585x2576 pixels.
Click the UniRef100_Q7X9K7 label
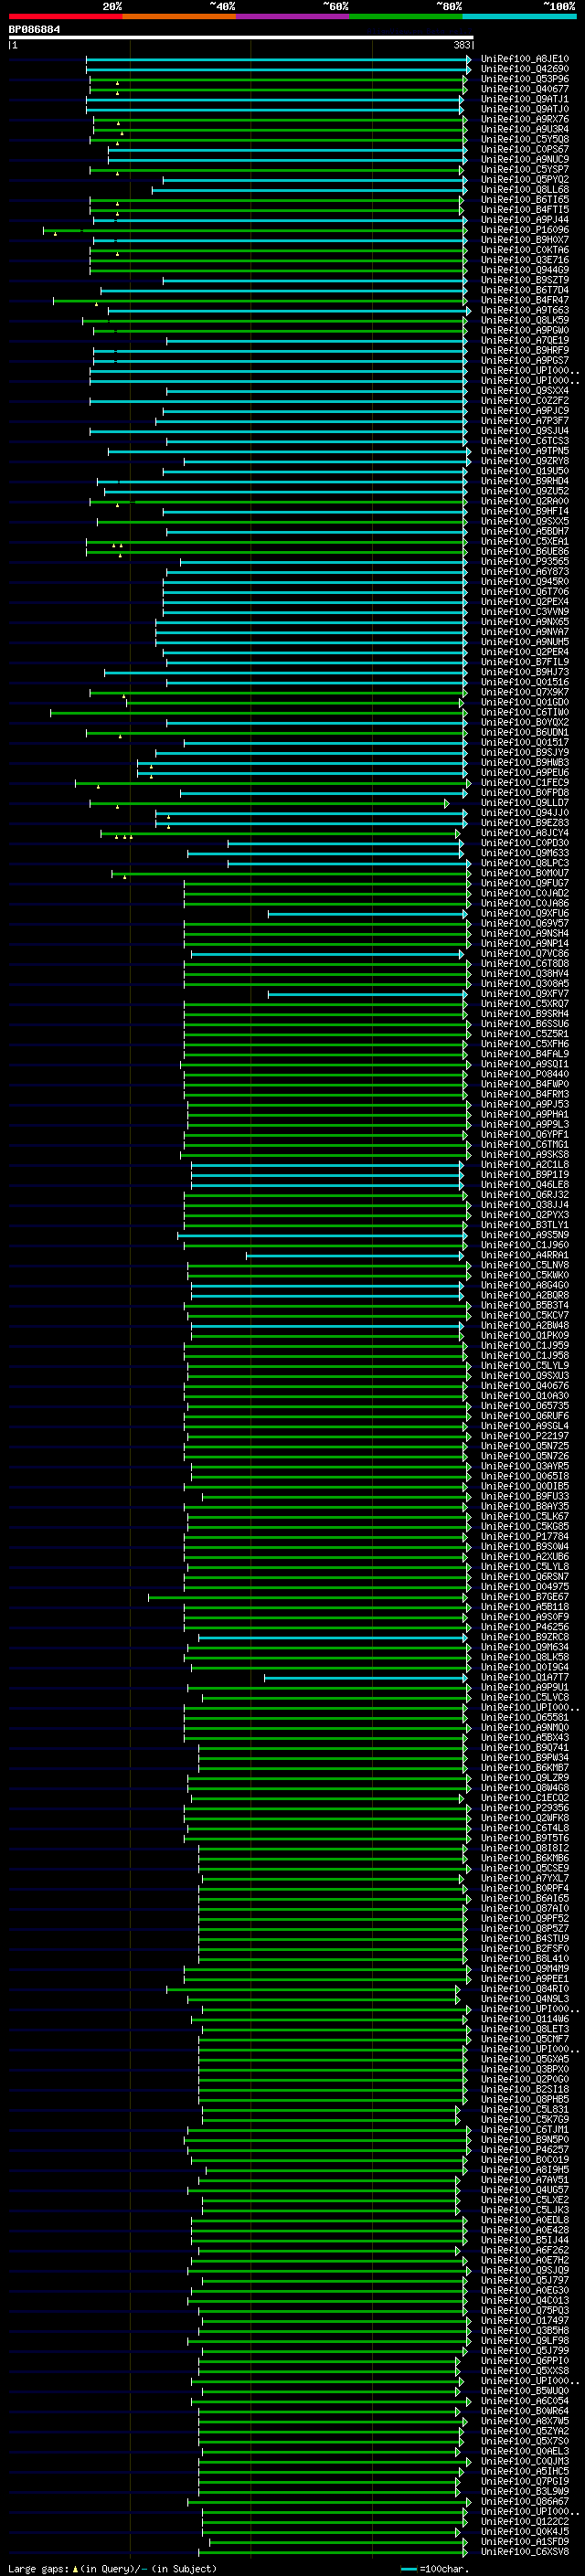point(524,693)
